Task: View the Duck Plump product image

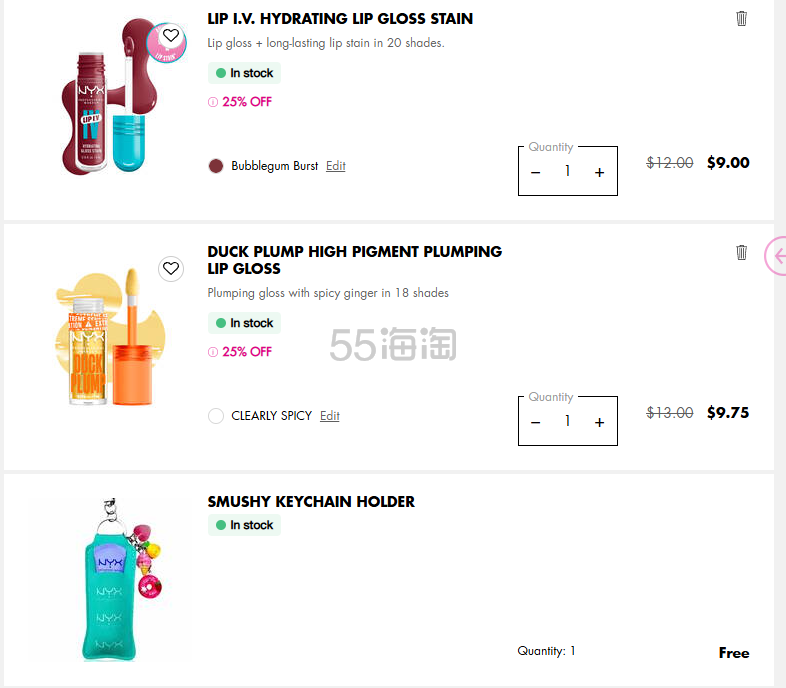Action: click(x=110, y=336)
